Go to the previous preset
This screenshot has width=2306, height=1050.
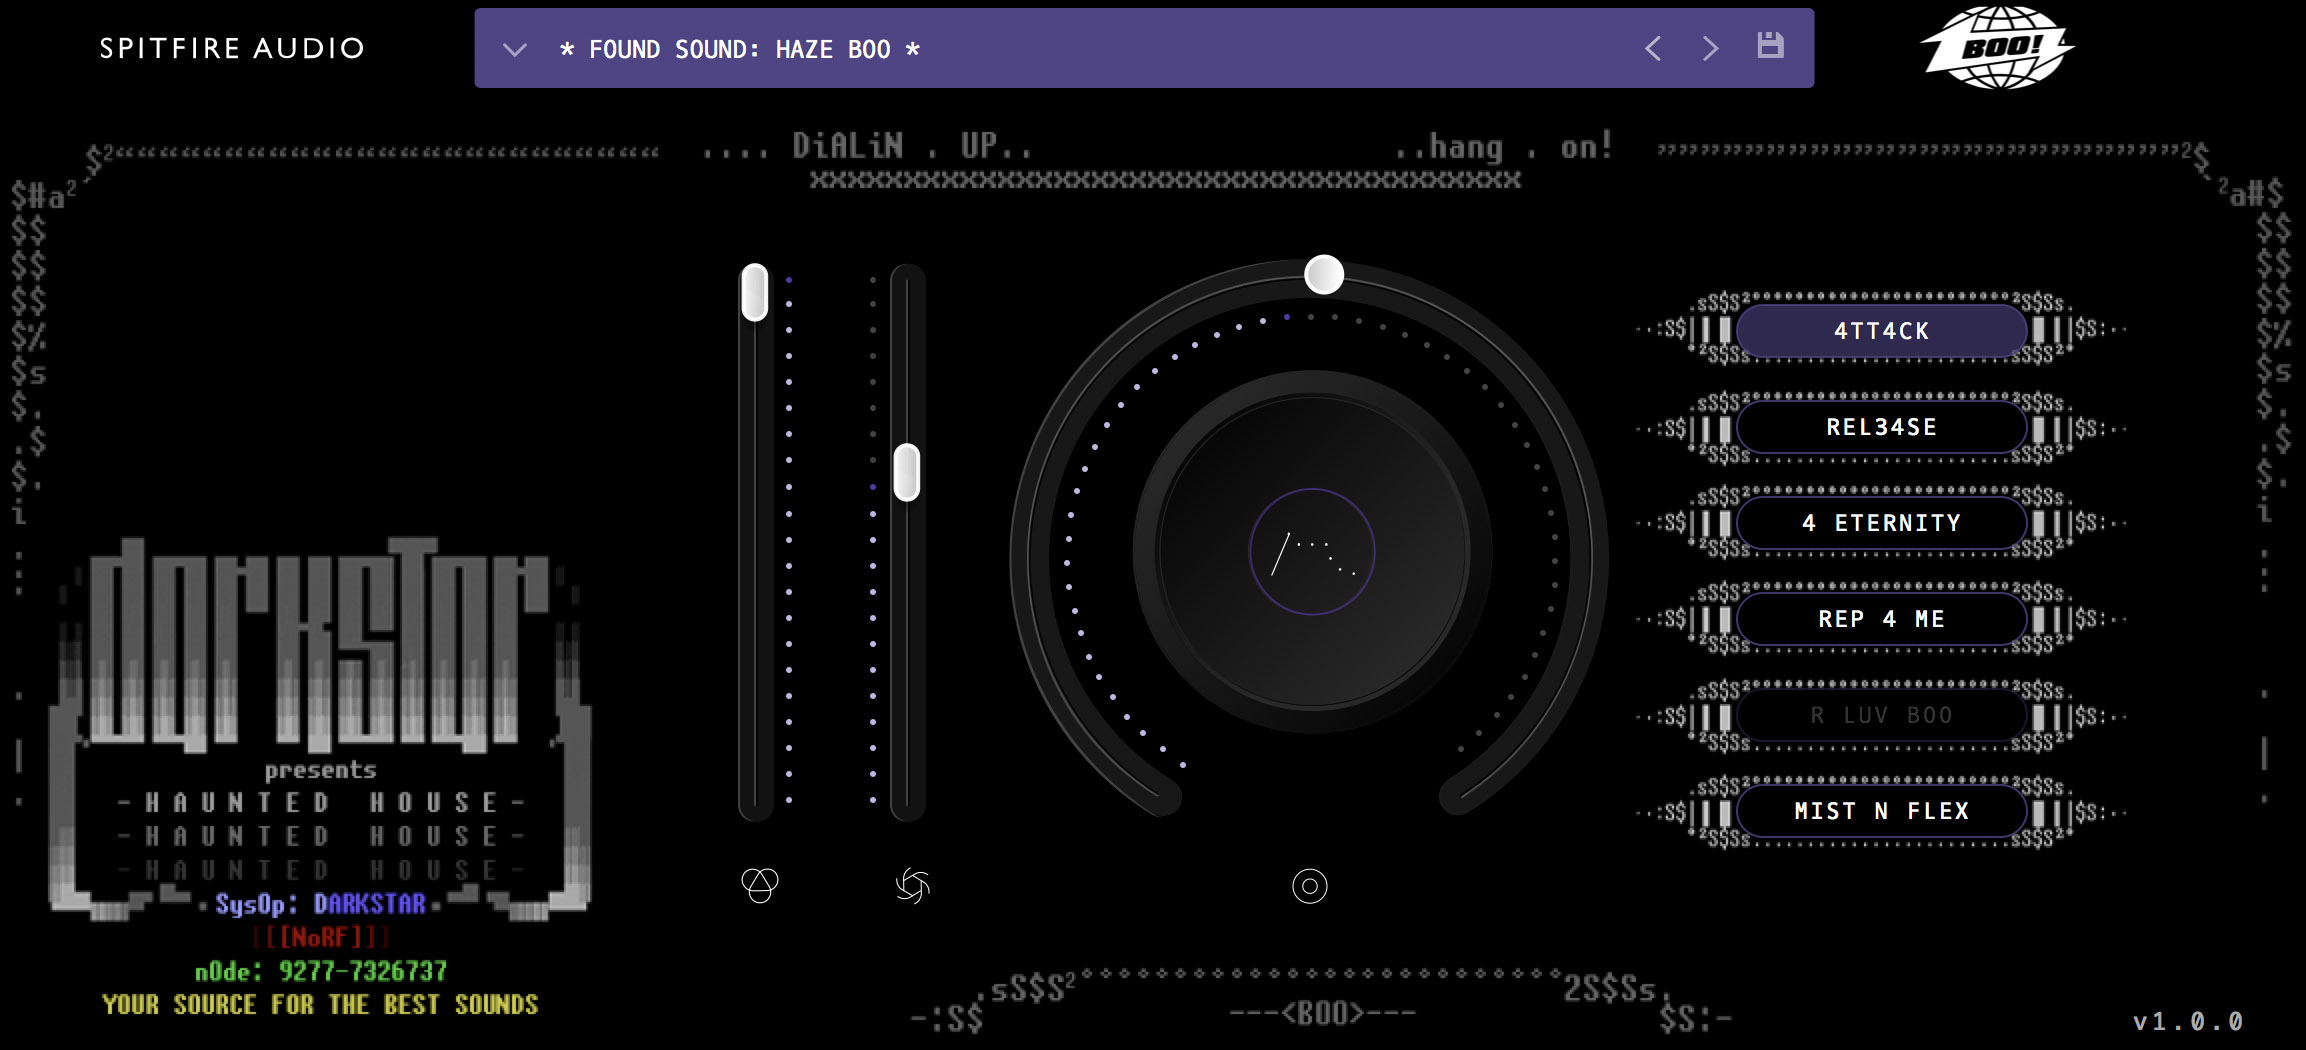pos(1653,48)
